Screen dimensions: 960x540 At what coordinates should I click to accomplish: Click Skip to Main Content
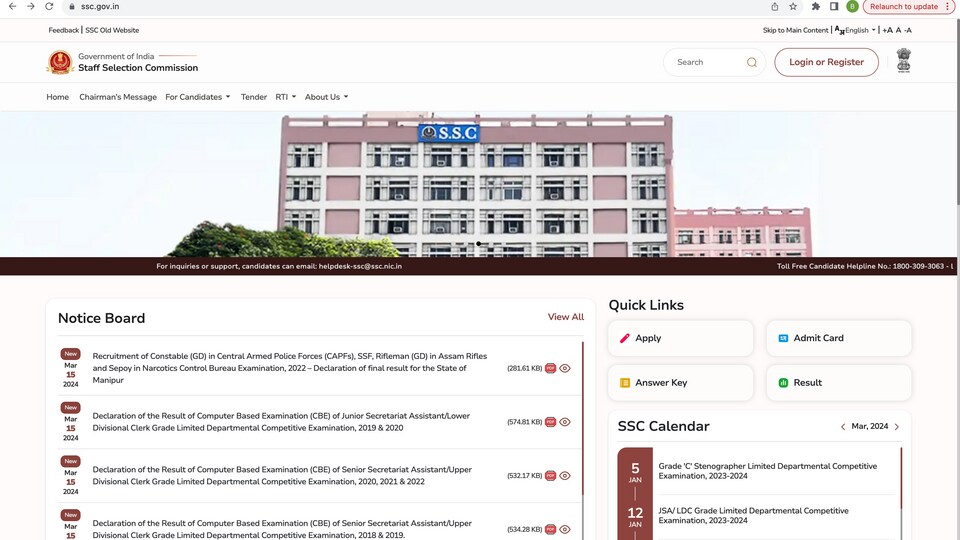tap(795, 30)
